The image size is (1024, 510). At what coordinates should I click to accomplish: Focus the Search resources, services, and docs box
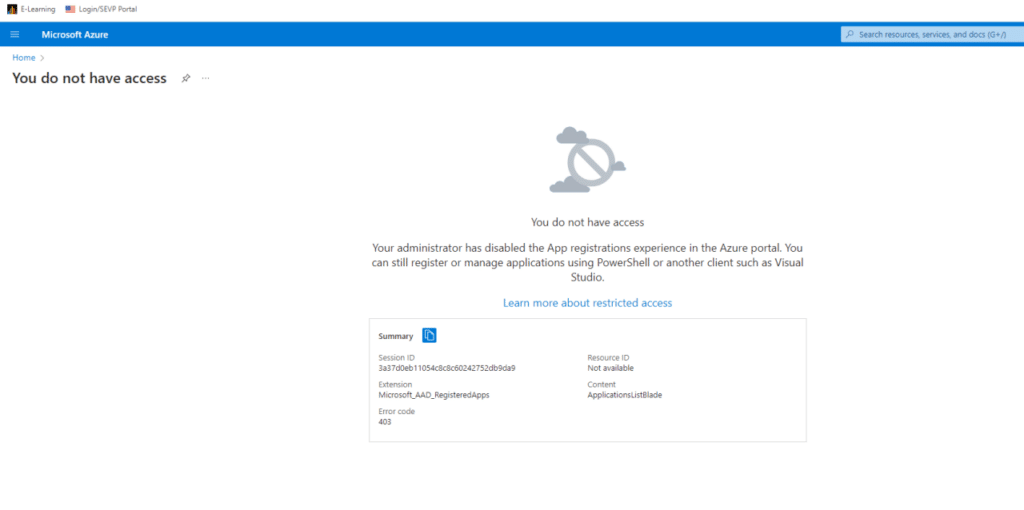click(935, 34)
